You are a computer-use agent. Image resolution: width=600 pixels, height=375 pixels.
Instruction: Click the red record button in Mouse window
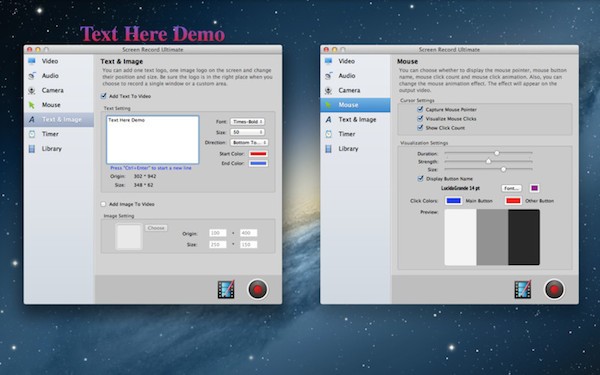(554, 289)
